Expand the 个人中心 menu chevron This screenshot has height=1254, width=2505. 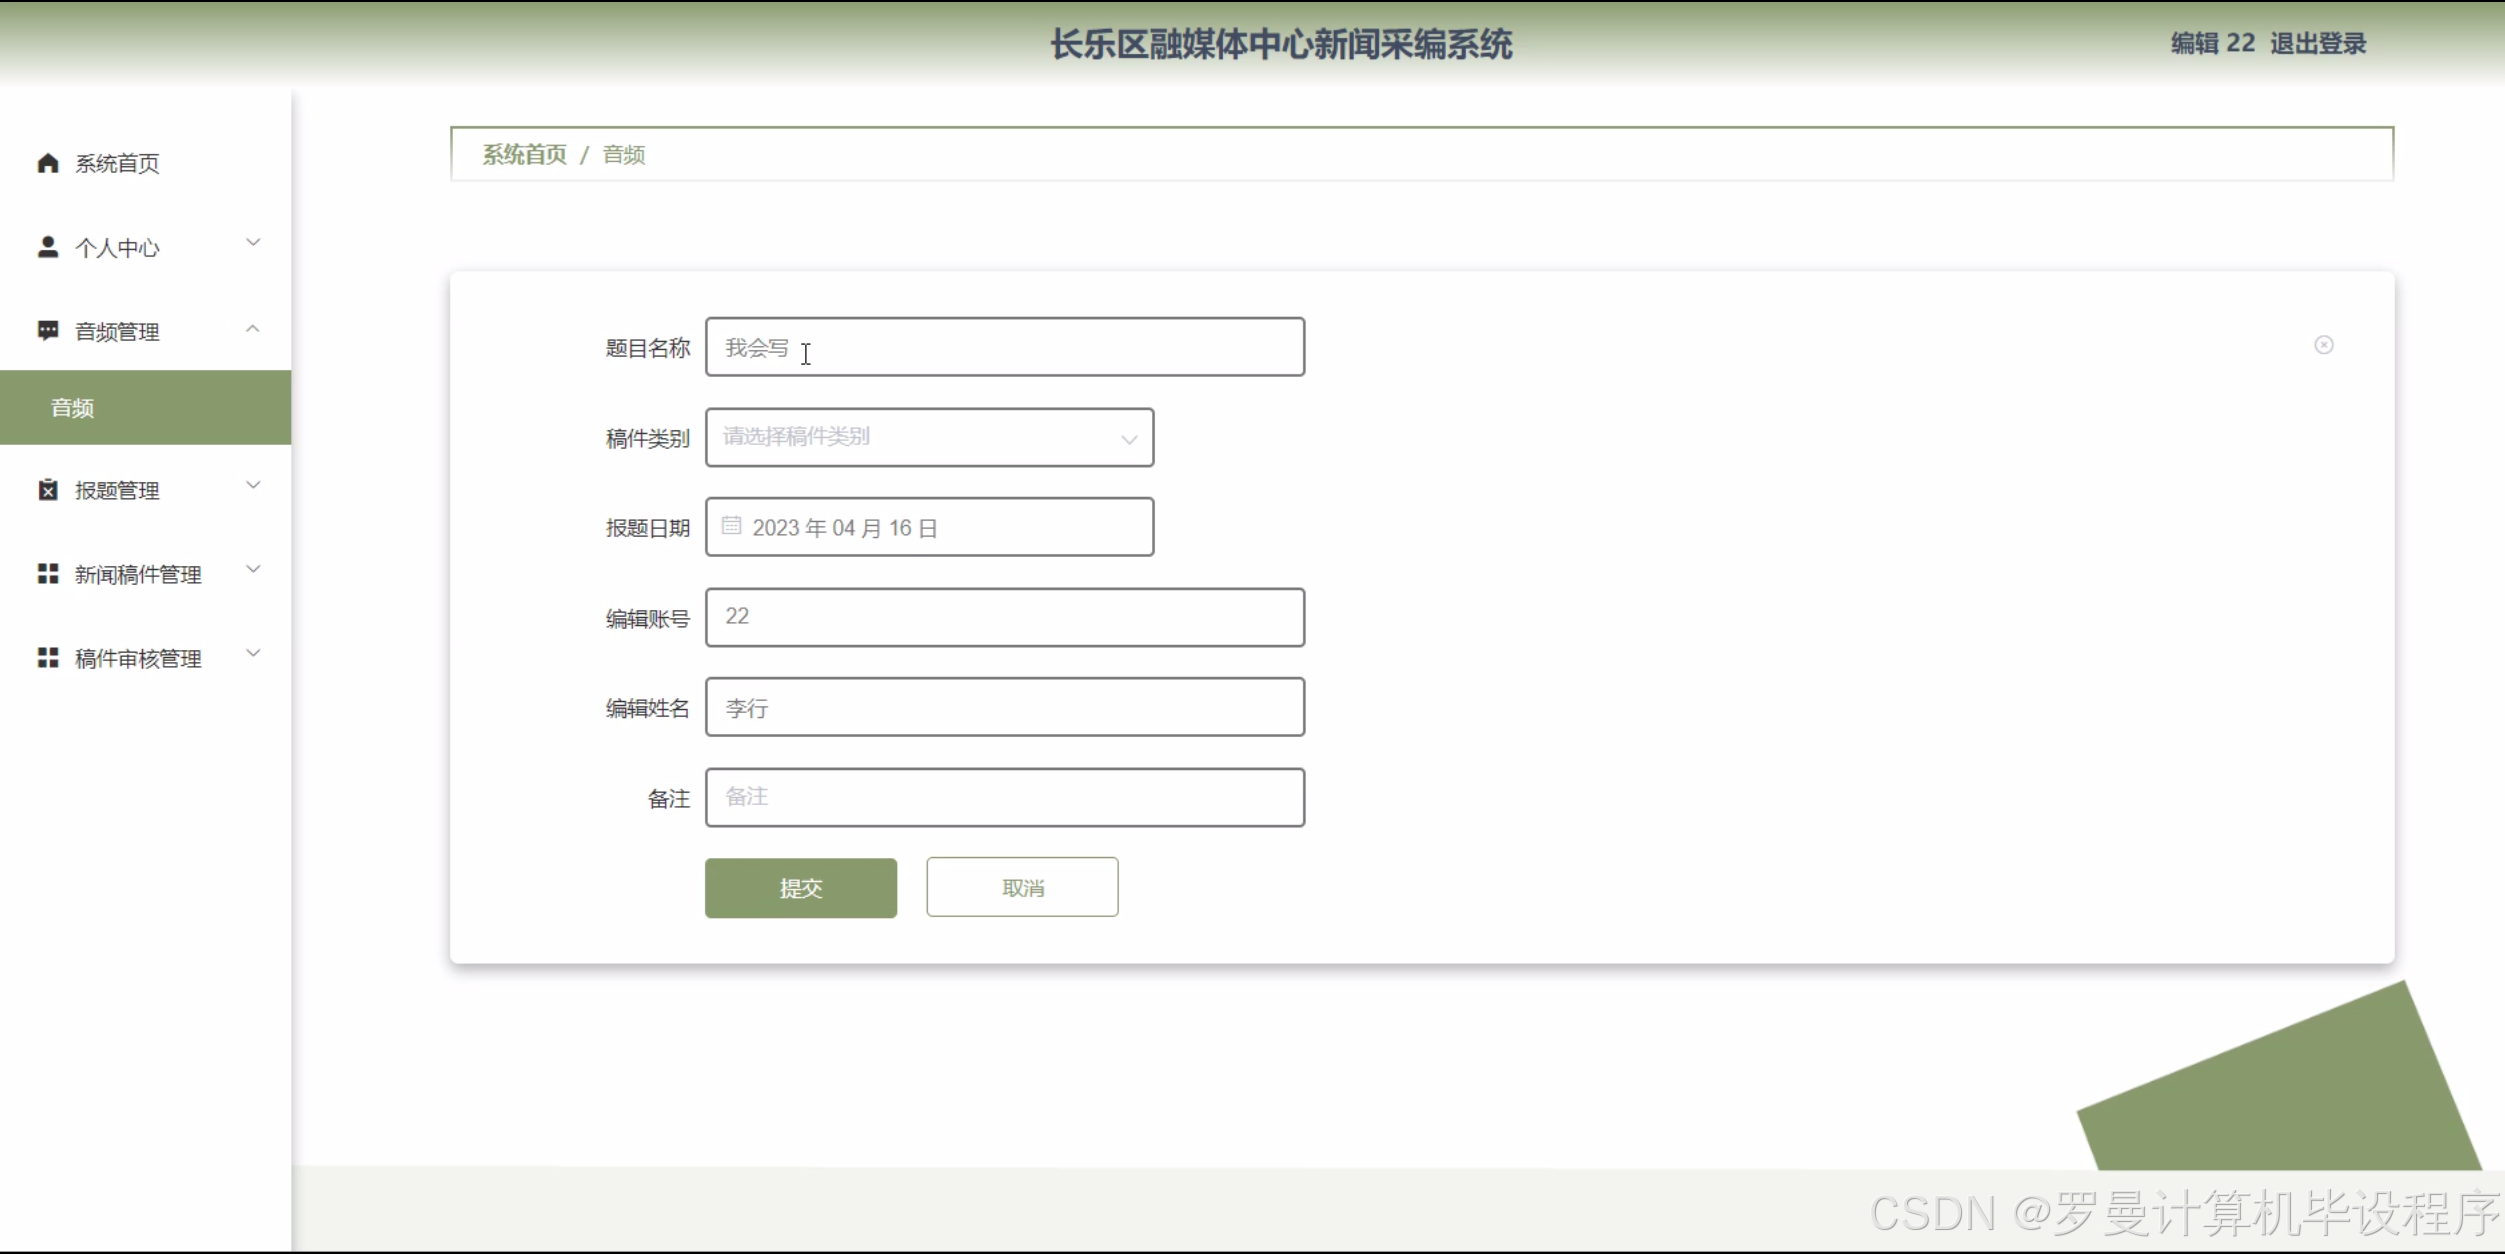point(253,243)
